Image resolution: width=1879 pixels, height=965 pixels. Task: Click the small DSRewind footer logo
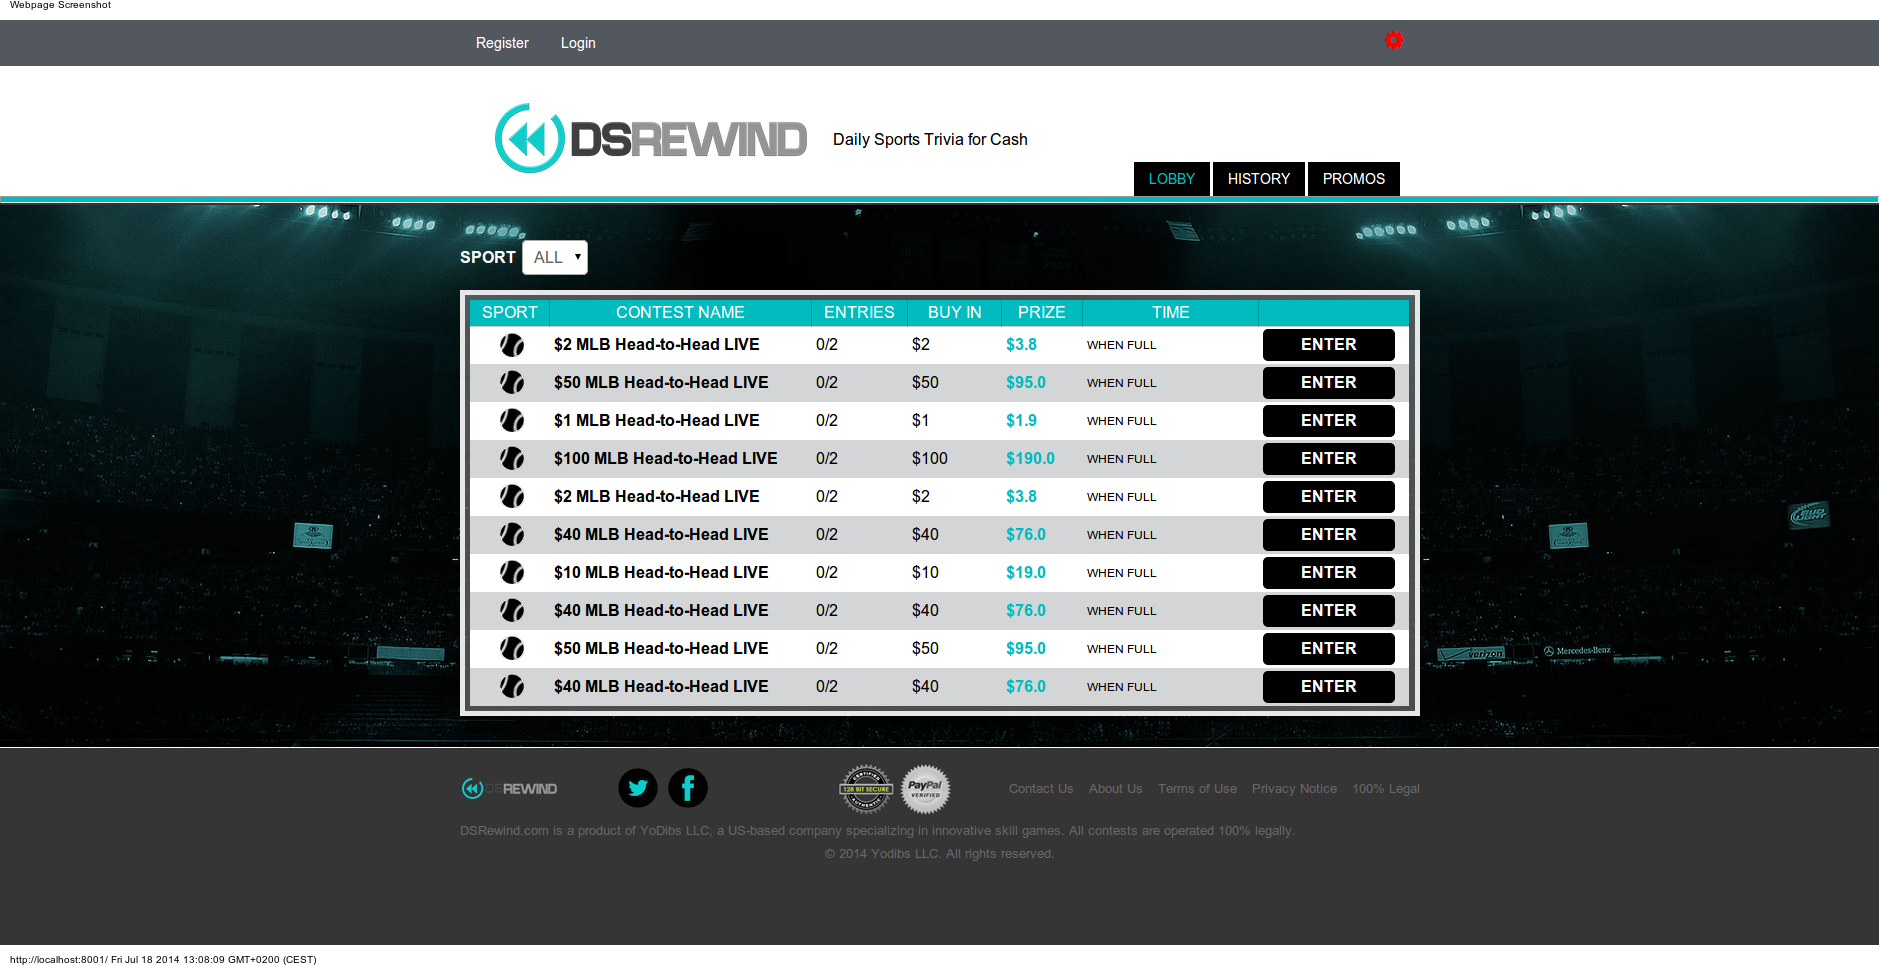coord(509,789)
